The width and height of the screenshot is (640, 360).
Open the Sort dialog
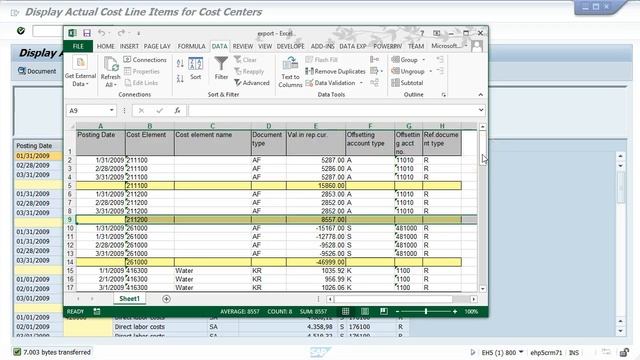196,68
